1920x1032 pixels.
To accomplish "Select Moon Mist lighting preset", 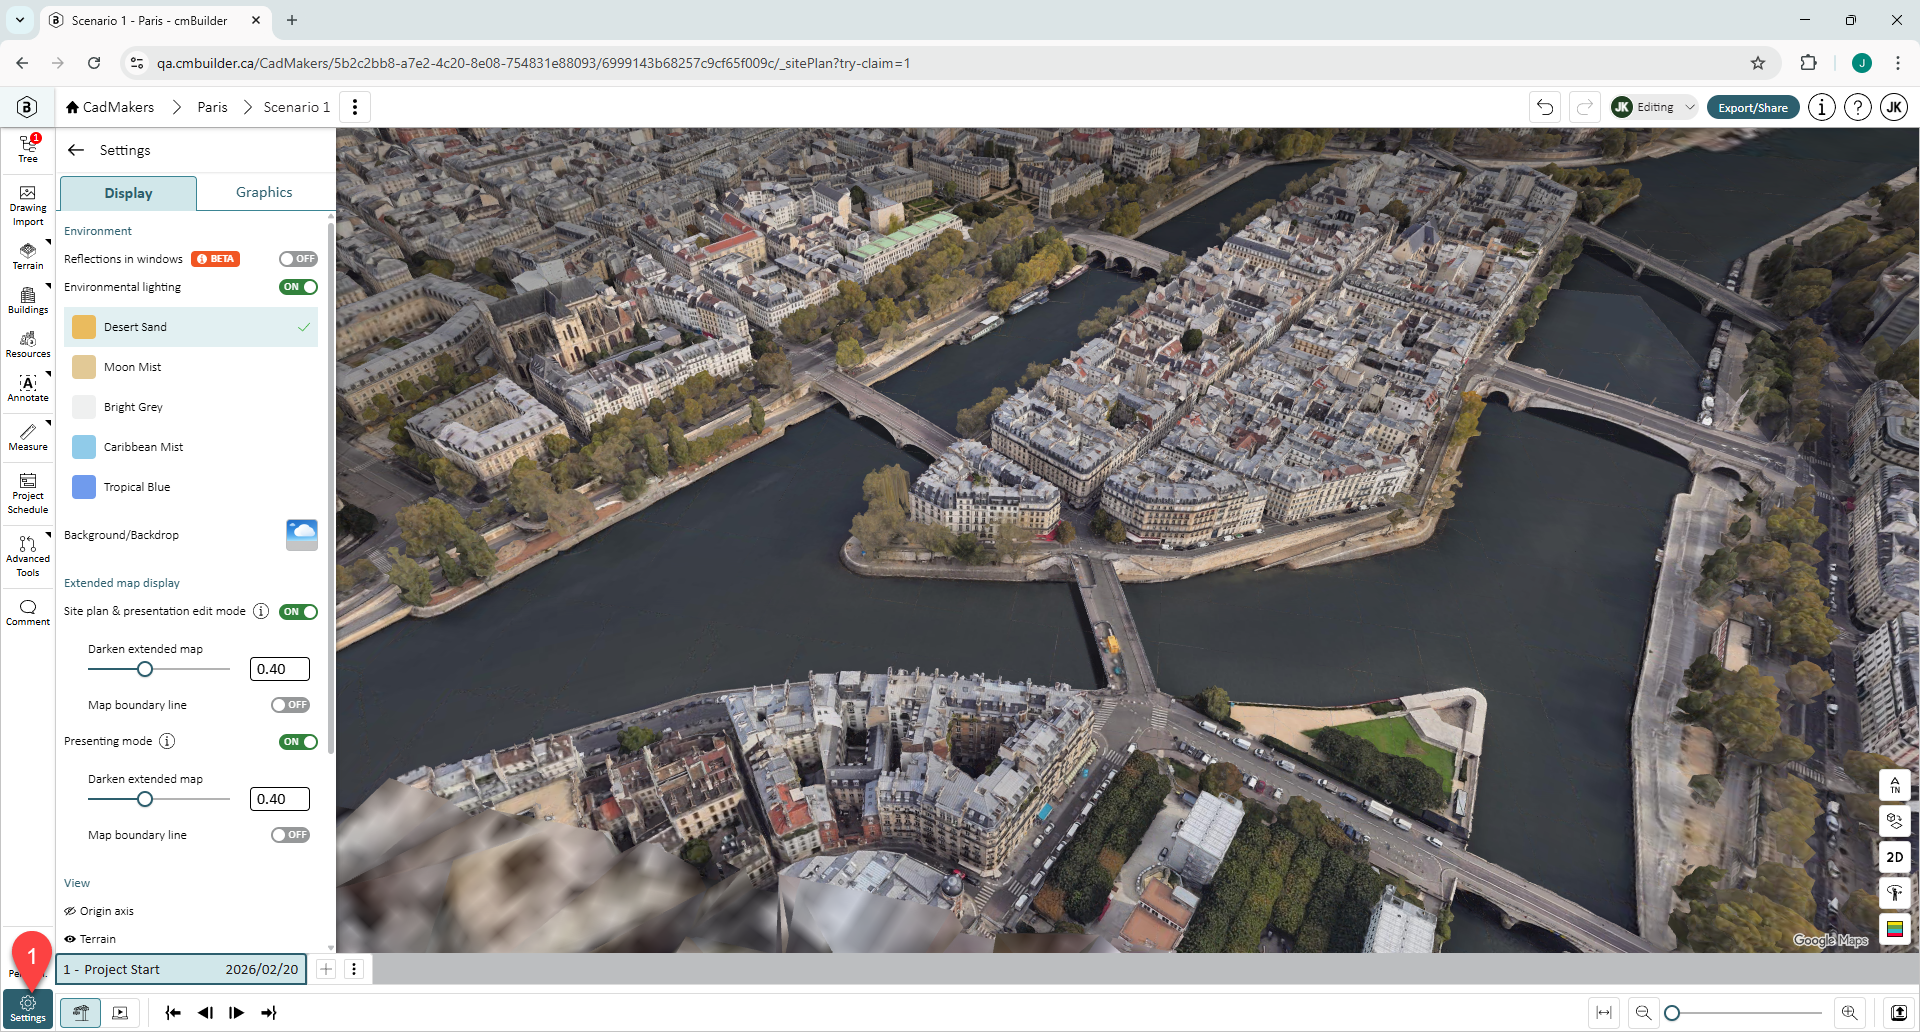I will tap(191, 367).
